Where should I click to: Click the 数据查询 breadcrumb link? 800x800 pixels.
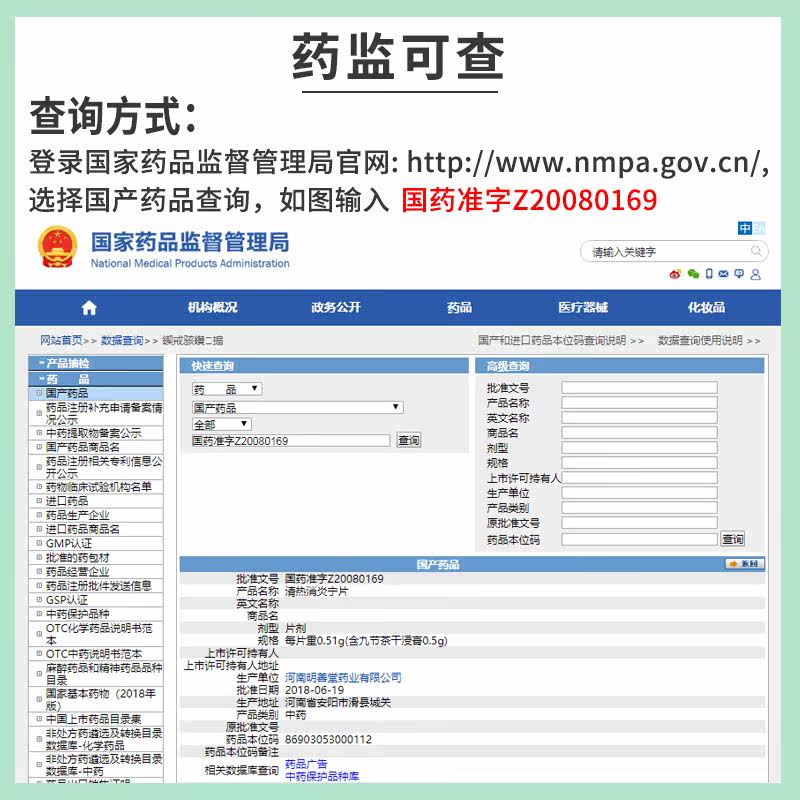[x=122, y=340]
